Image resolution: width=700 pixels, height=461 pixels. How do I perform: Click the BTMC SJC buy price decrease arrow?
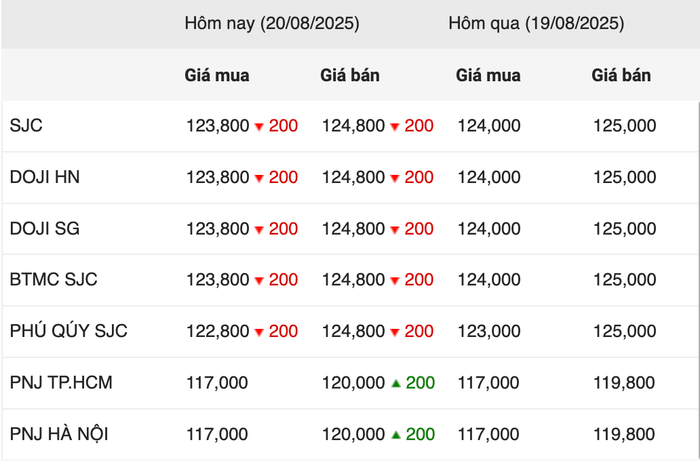pos(259,281)
